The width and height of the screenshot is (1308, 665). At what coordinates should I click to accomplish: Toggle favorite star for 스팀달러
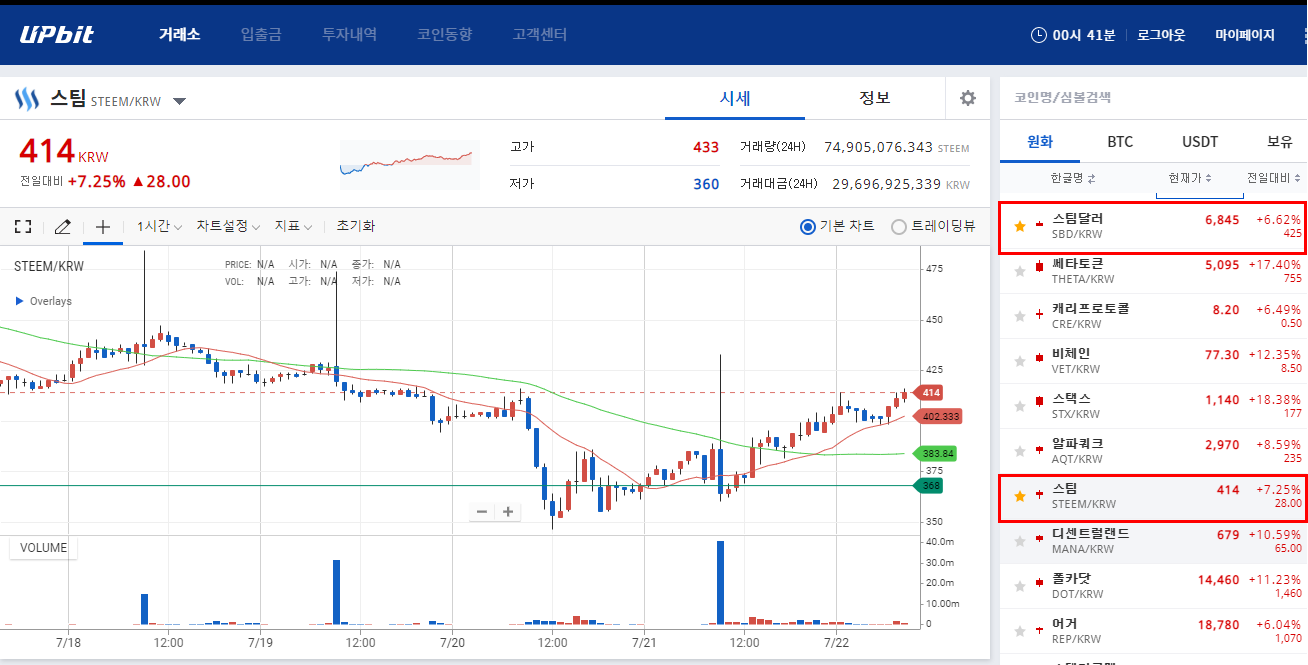tap(1020, 226)
